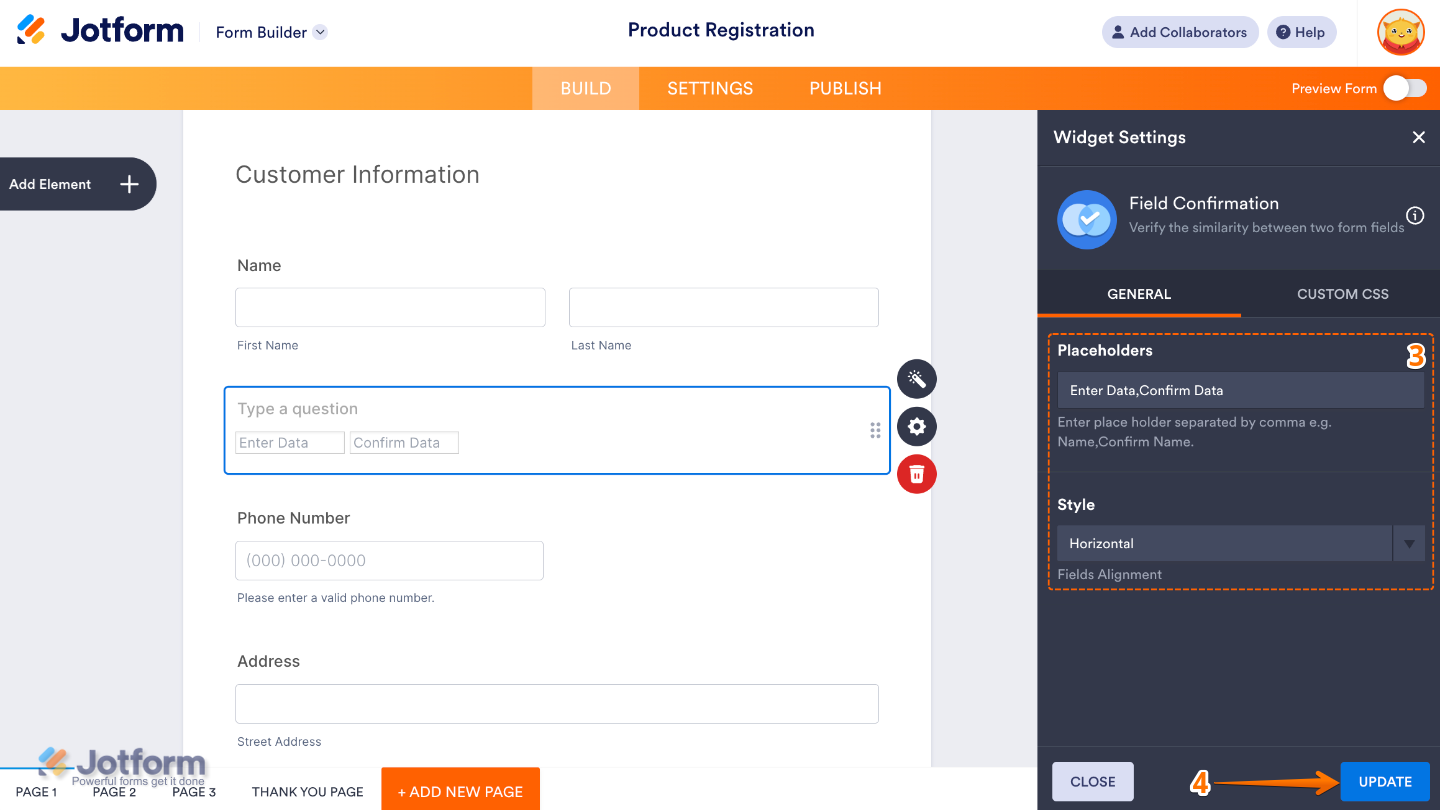Open the Fields Alignment style dropdown

1408,543
